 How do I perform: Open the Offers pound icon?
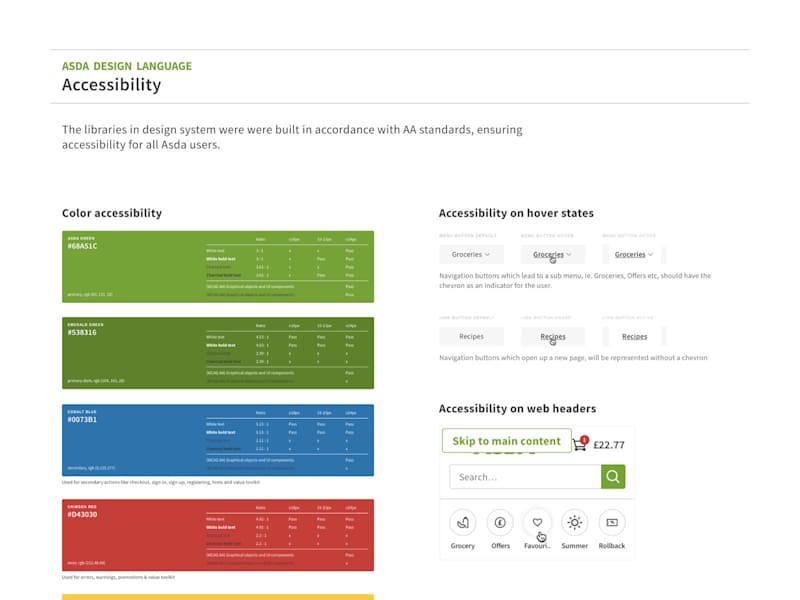pos(500,522)
